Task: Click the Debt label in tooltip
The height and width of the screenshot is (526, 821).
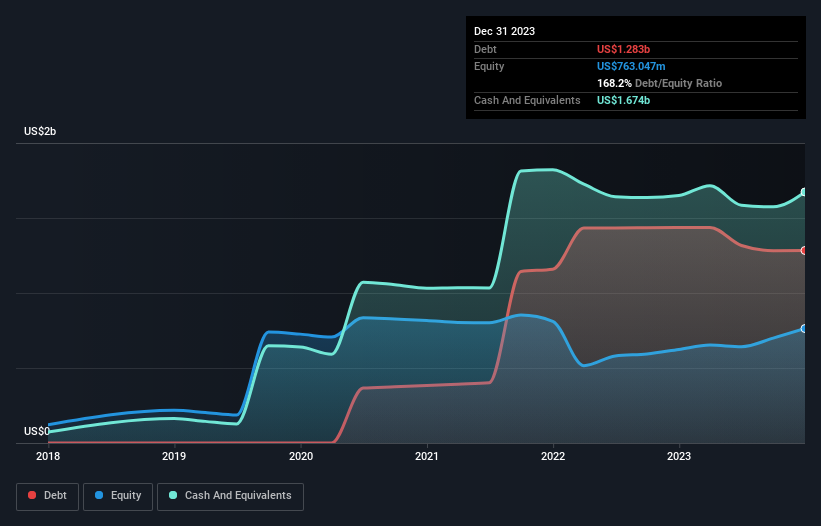Action: point(485,49)
